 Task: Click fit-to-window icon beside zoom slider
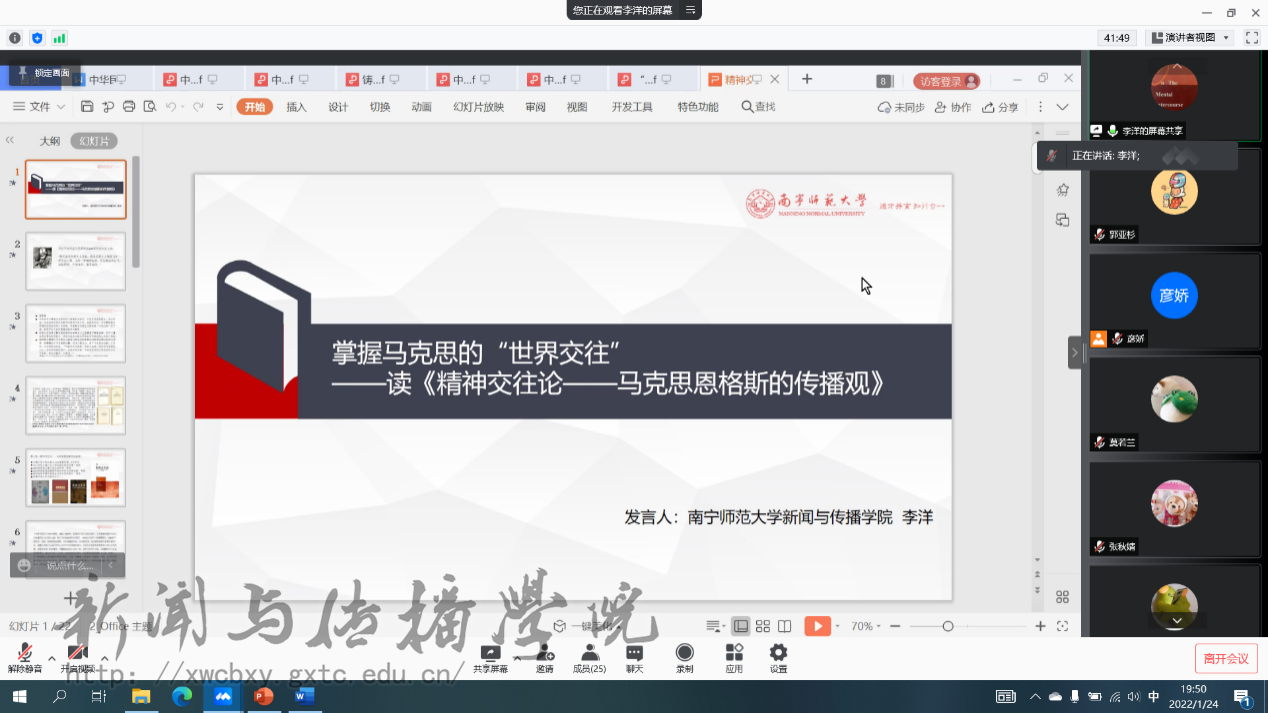point(1062,626)
